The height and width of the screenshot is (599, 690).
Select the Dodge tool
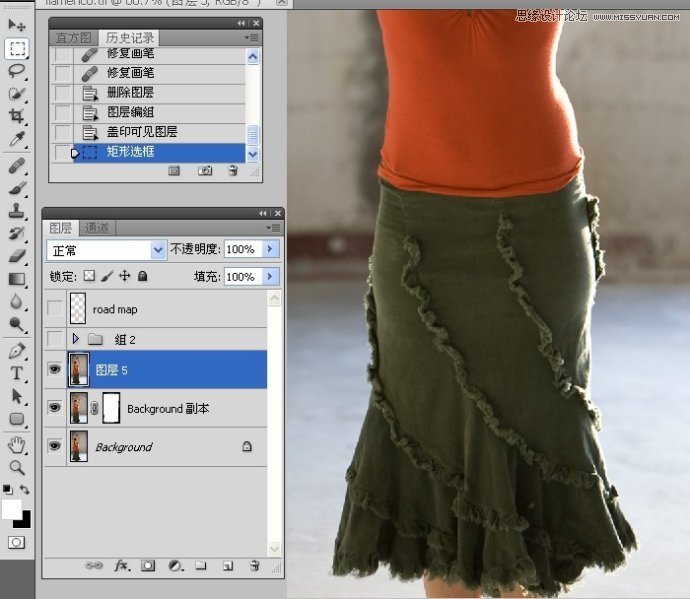(17, 324)
